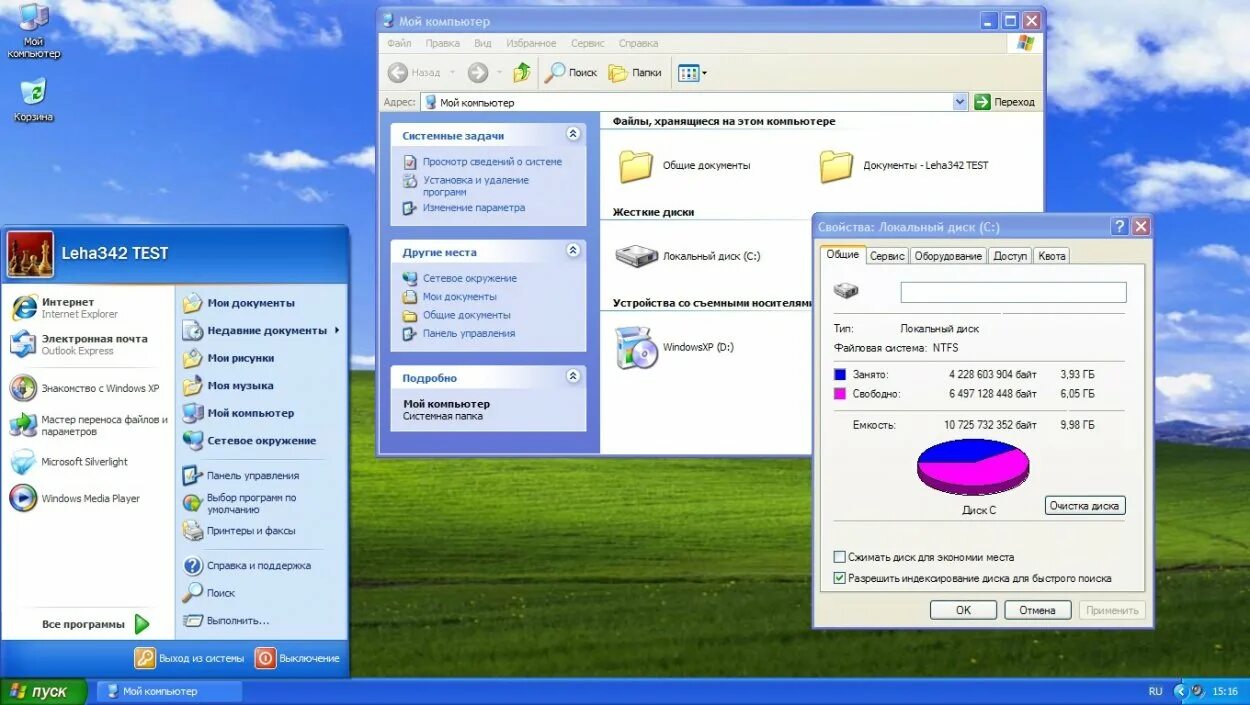Click Выключение shutdown button
The height and width of the screenshot is (705, 1250).
[298, 658]
